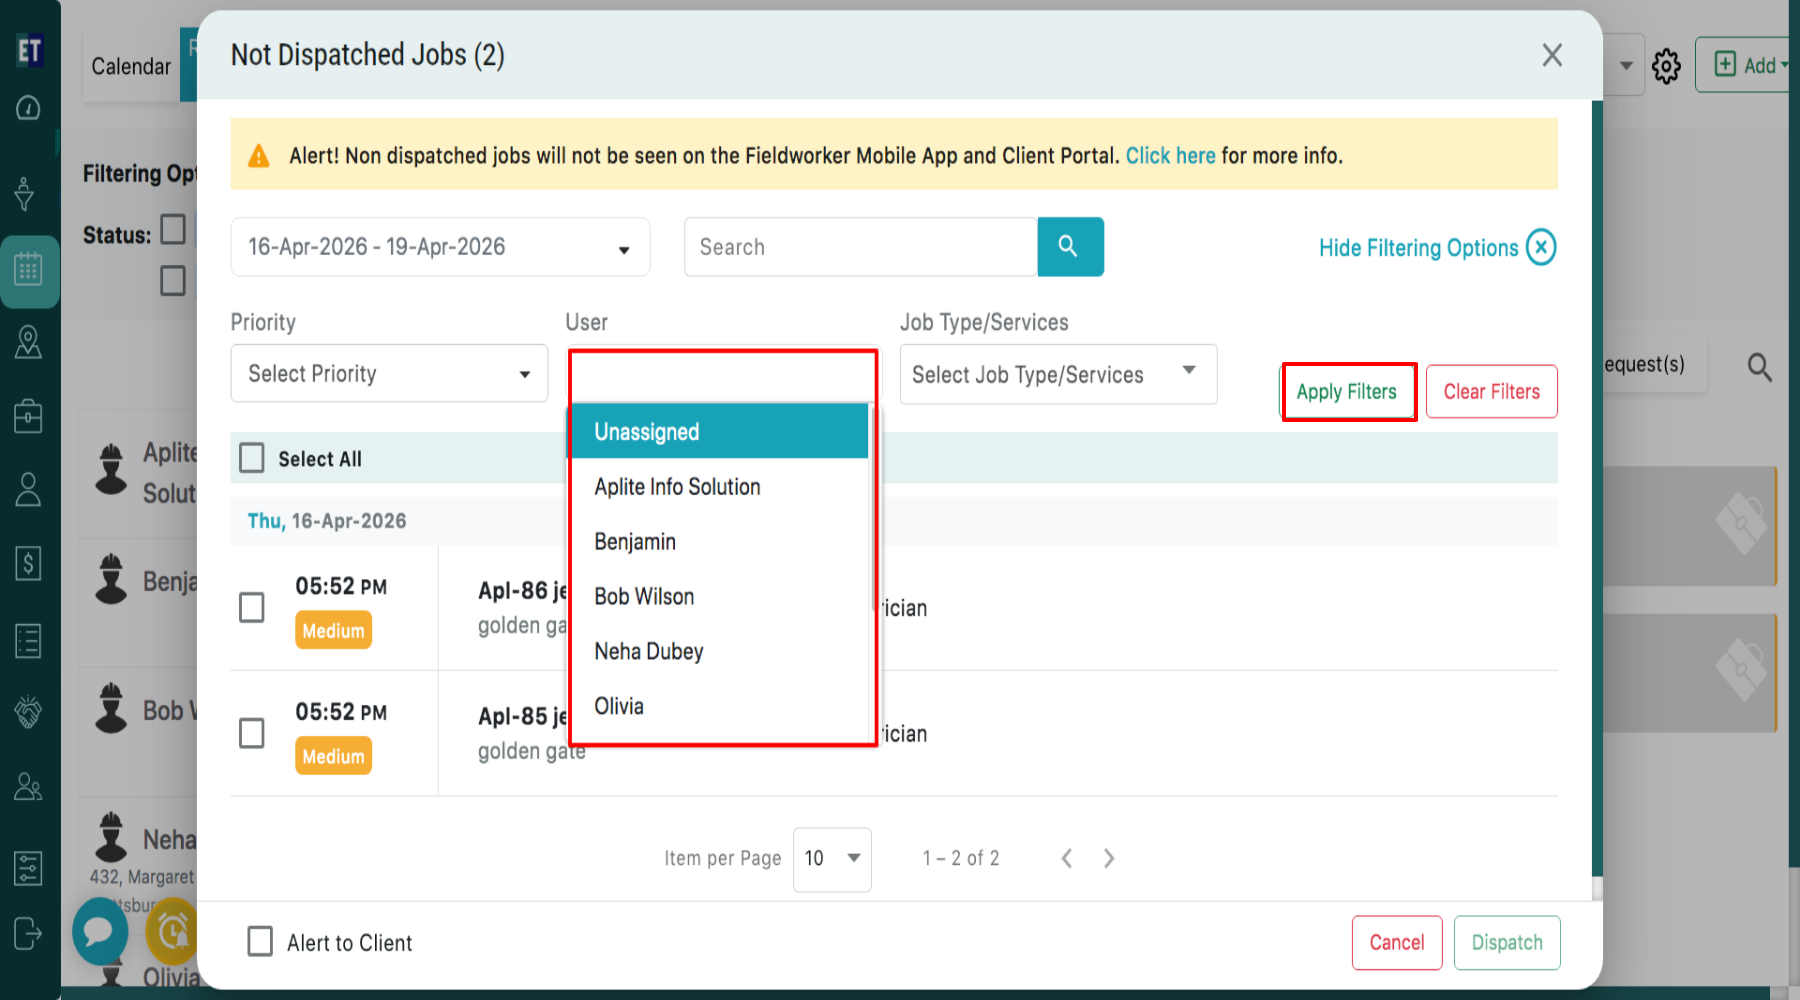Enable the Alert to Client checkbox
Image resolution: width=1800 pixels, height=1000 pixels.
point(260,941)
